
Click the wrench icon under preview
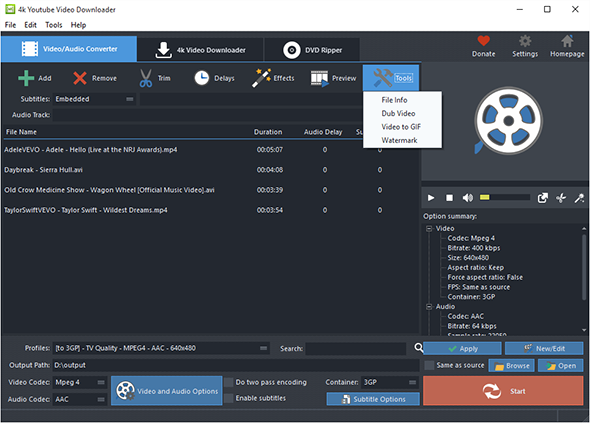[579, 198]
